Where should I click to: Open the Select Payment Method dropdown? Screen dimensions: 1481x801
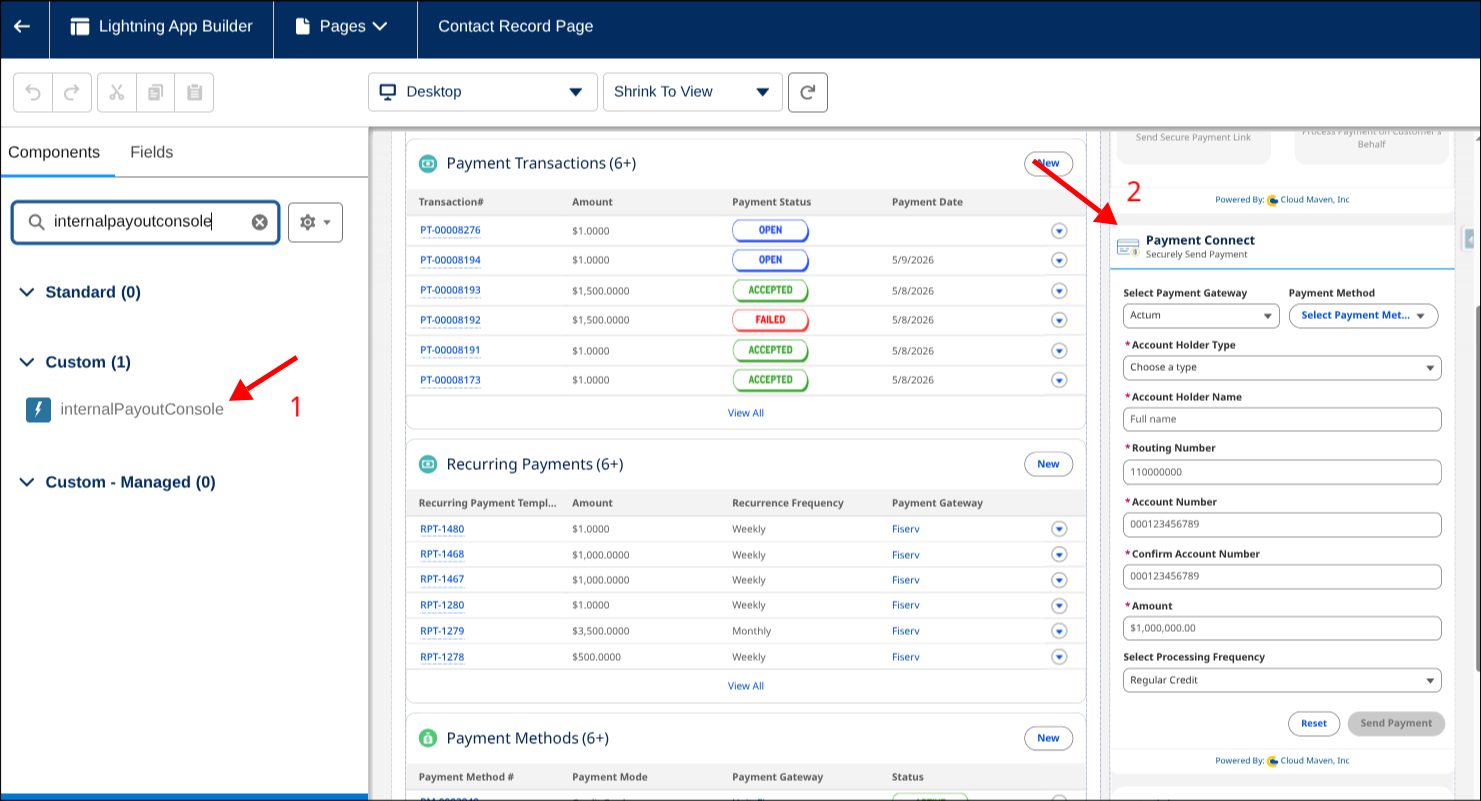(x=1364, y=316)
